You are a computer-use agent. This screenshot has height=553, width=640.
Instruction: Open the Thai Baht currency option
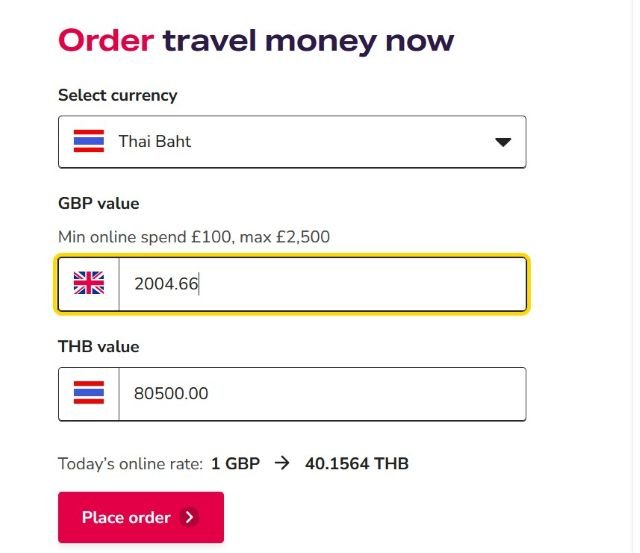click(155, 142)
